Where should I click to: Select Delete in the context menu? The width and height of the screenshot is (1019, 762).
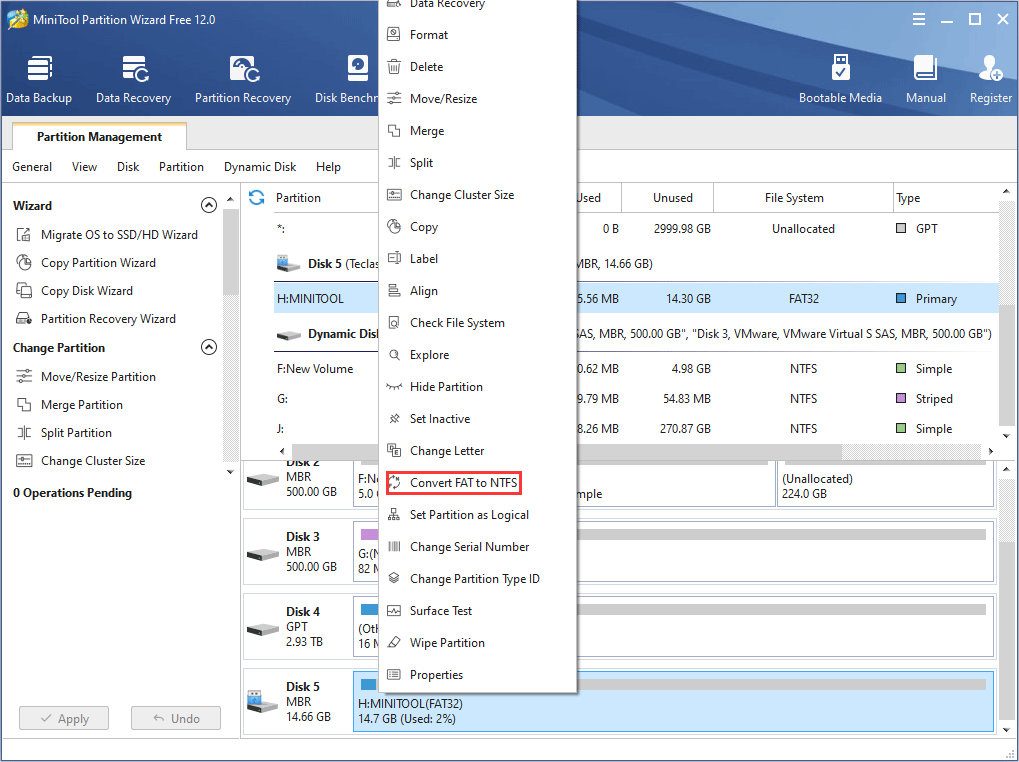pos(478,66)
